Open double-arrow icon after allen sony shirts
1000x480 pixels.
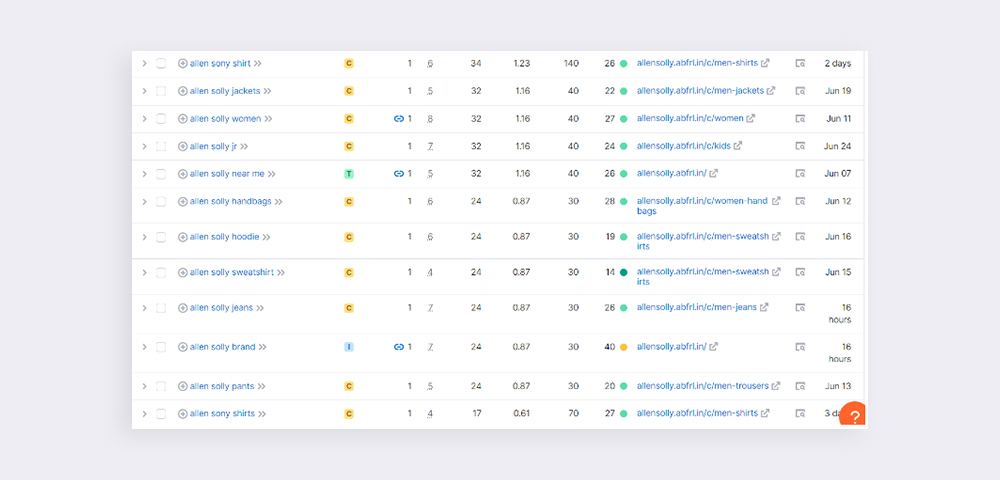261,414
